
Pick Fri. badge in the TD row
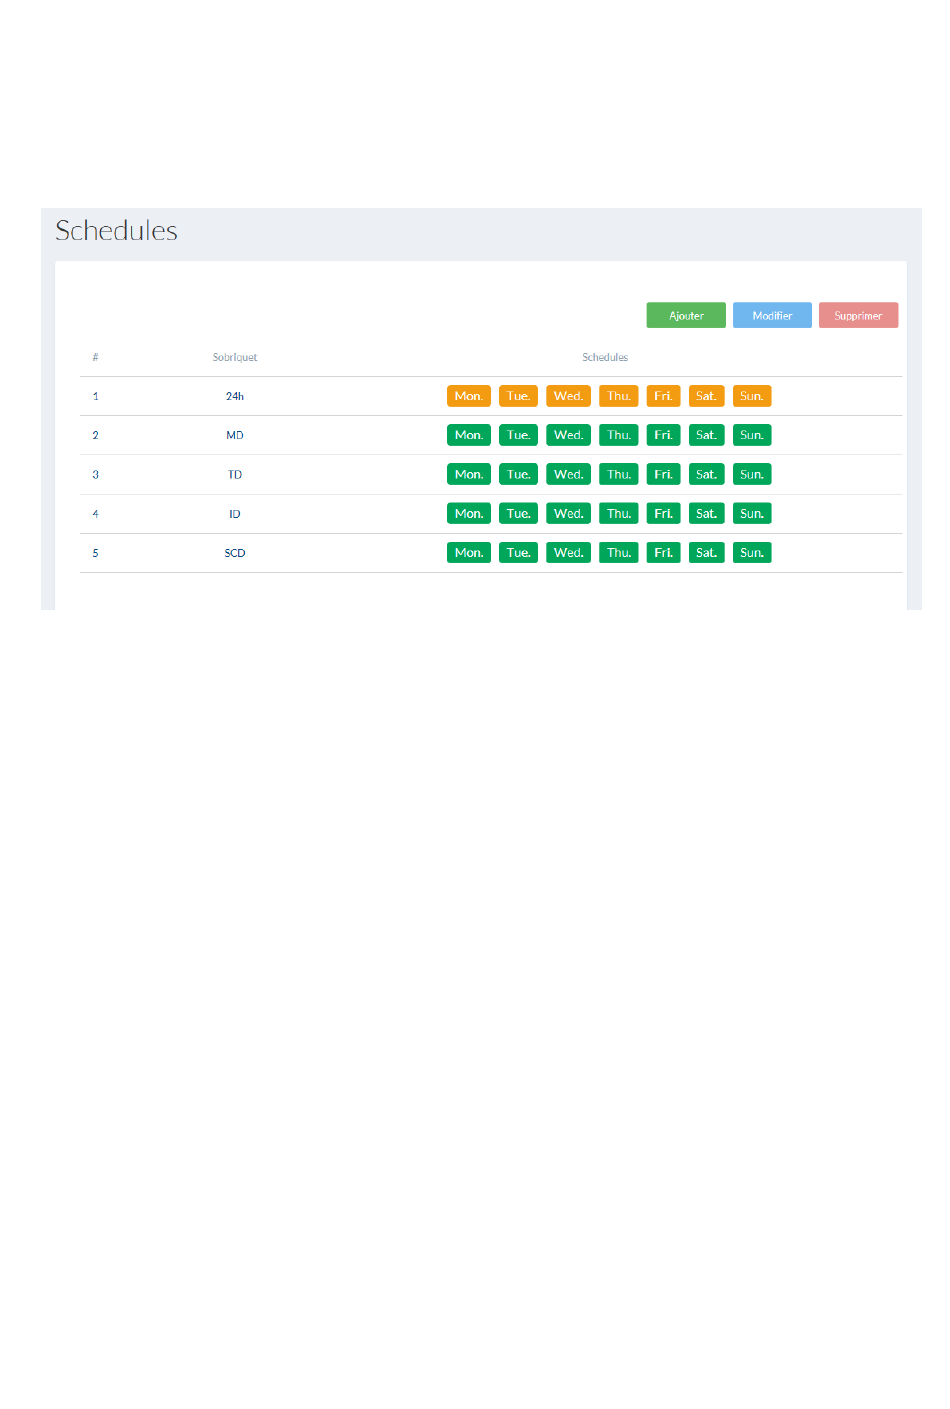(663, 474)
